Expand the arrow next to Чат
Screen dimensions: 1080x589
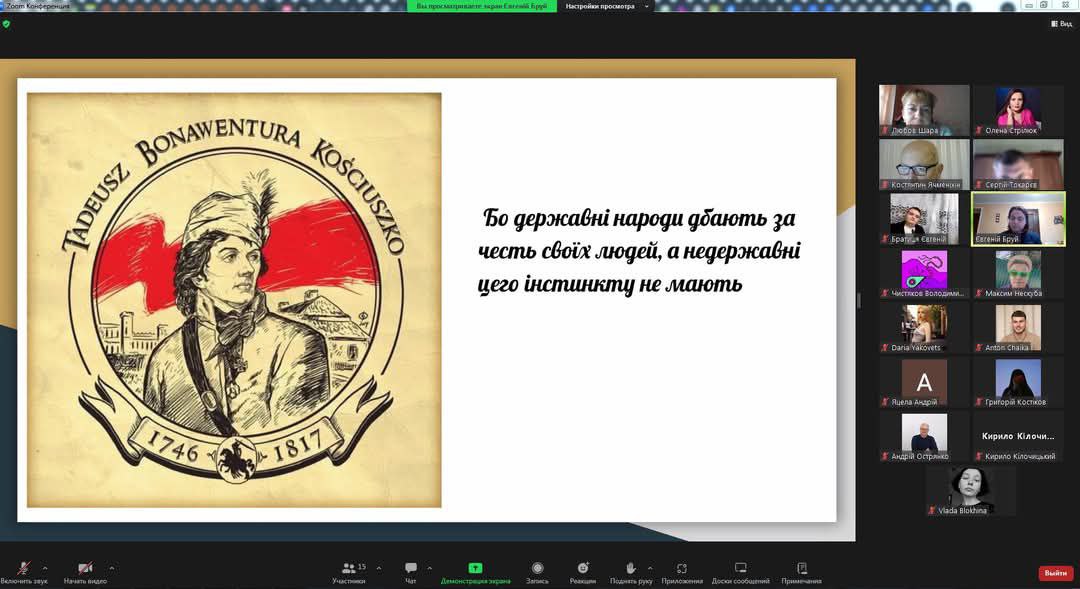429,568
